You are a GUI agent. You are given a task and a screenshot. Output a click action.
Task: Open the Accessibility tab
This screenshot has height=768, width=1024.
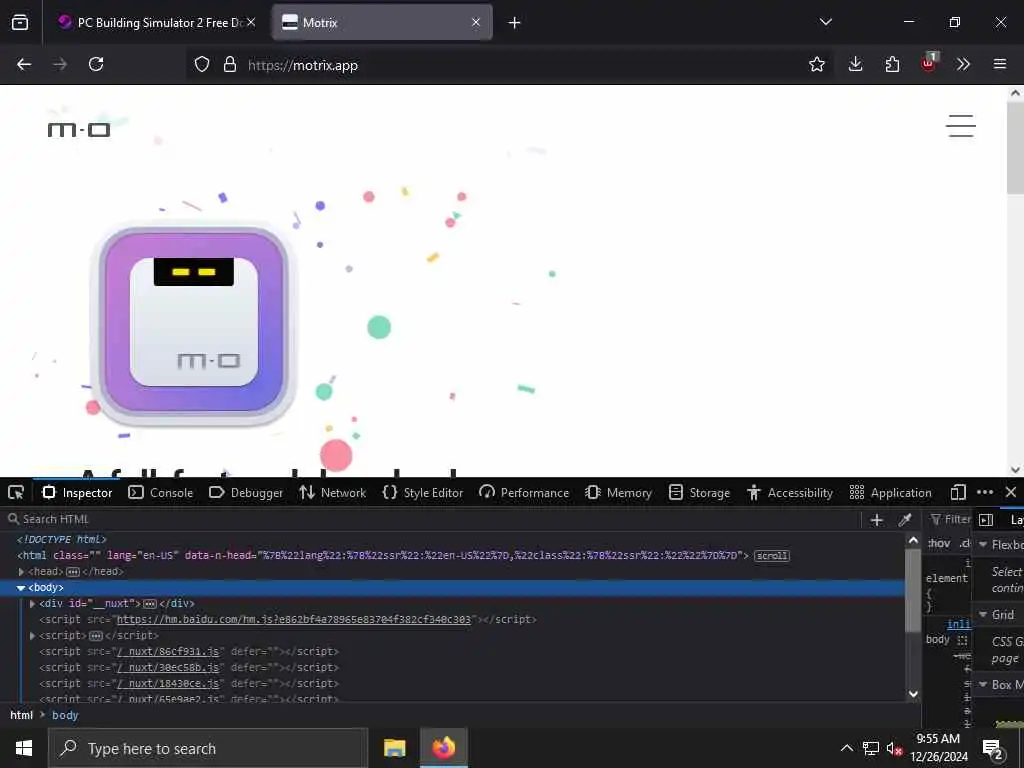tap(790, 492)
